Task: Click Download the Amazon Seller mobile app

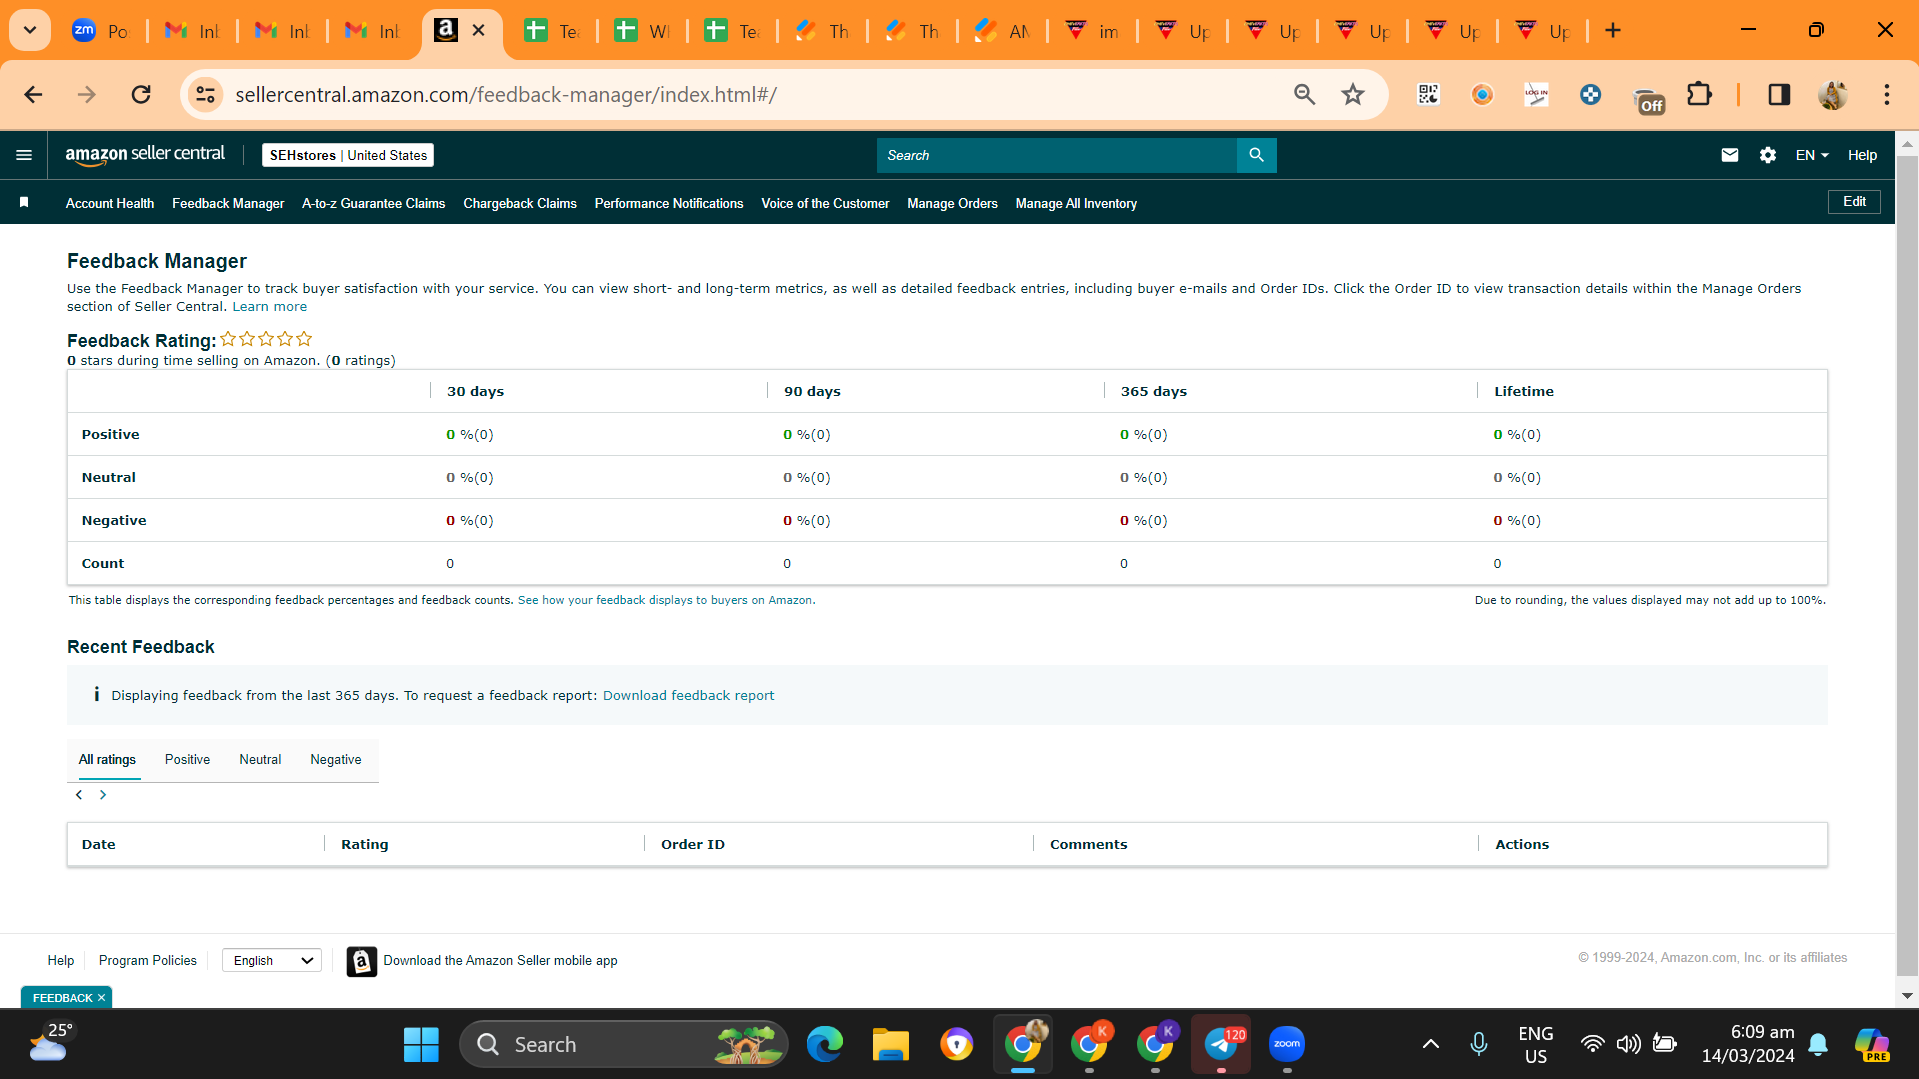Action: point(500,961)
